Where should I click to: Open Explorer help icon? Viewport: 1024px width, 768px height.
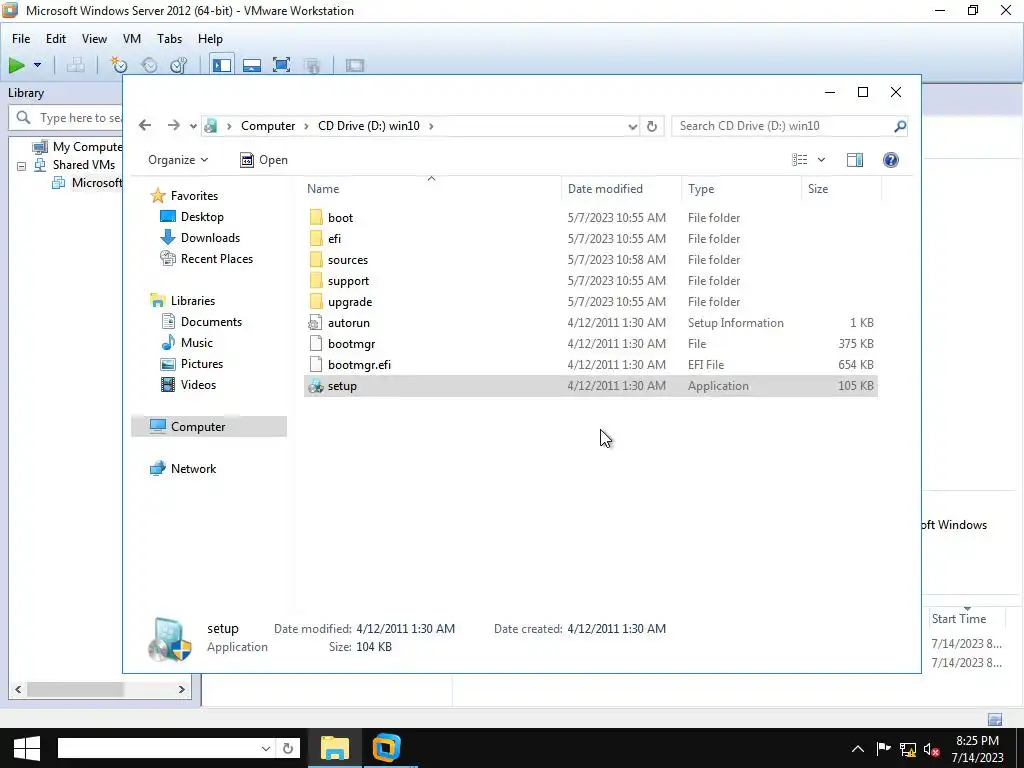coord(891,160)
